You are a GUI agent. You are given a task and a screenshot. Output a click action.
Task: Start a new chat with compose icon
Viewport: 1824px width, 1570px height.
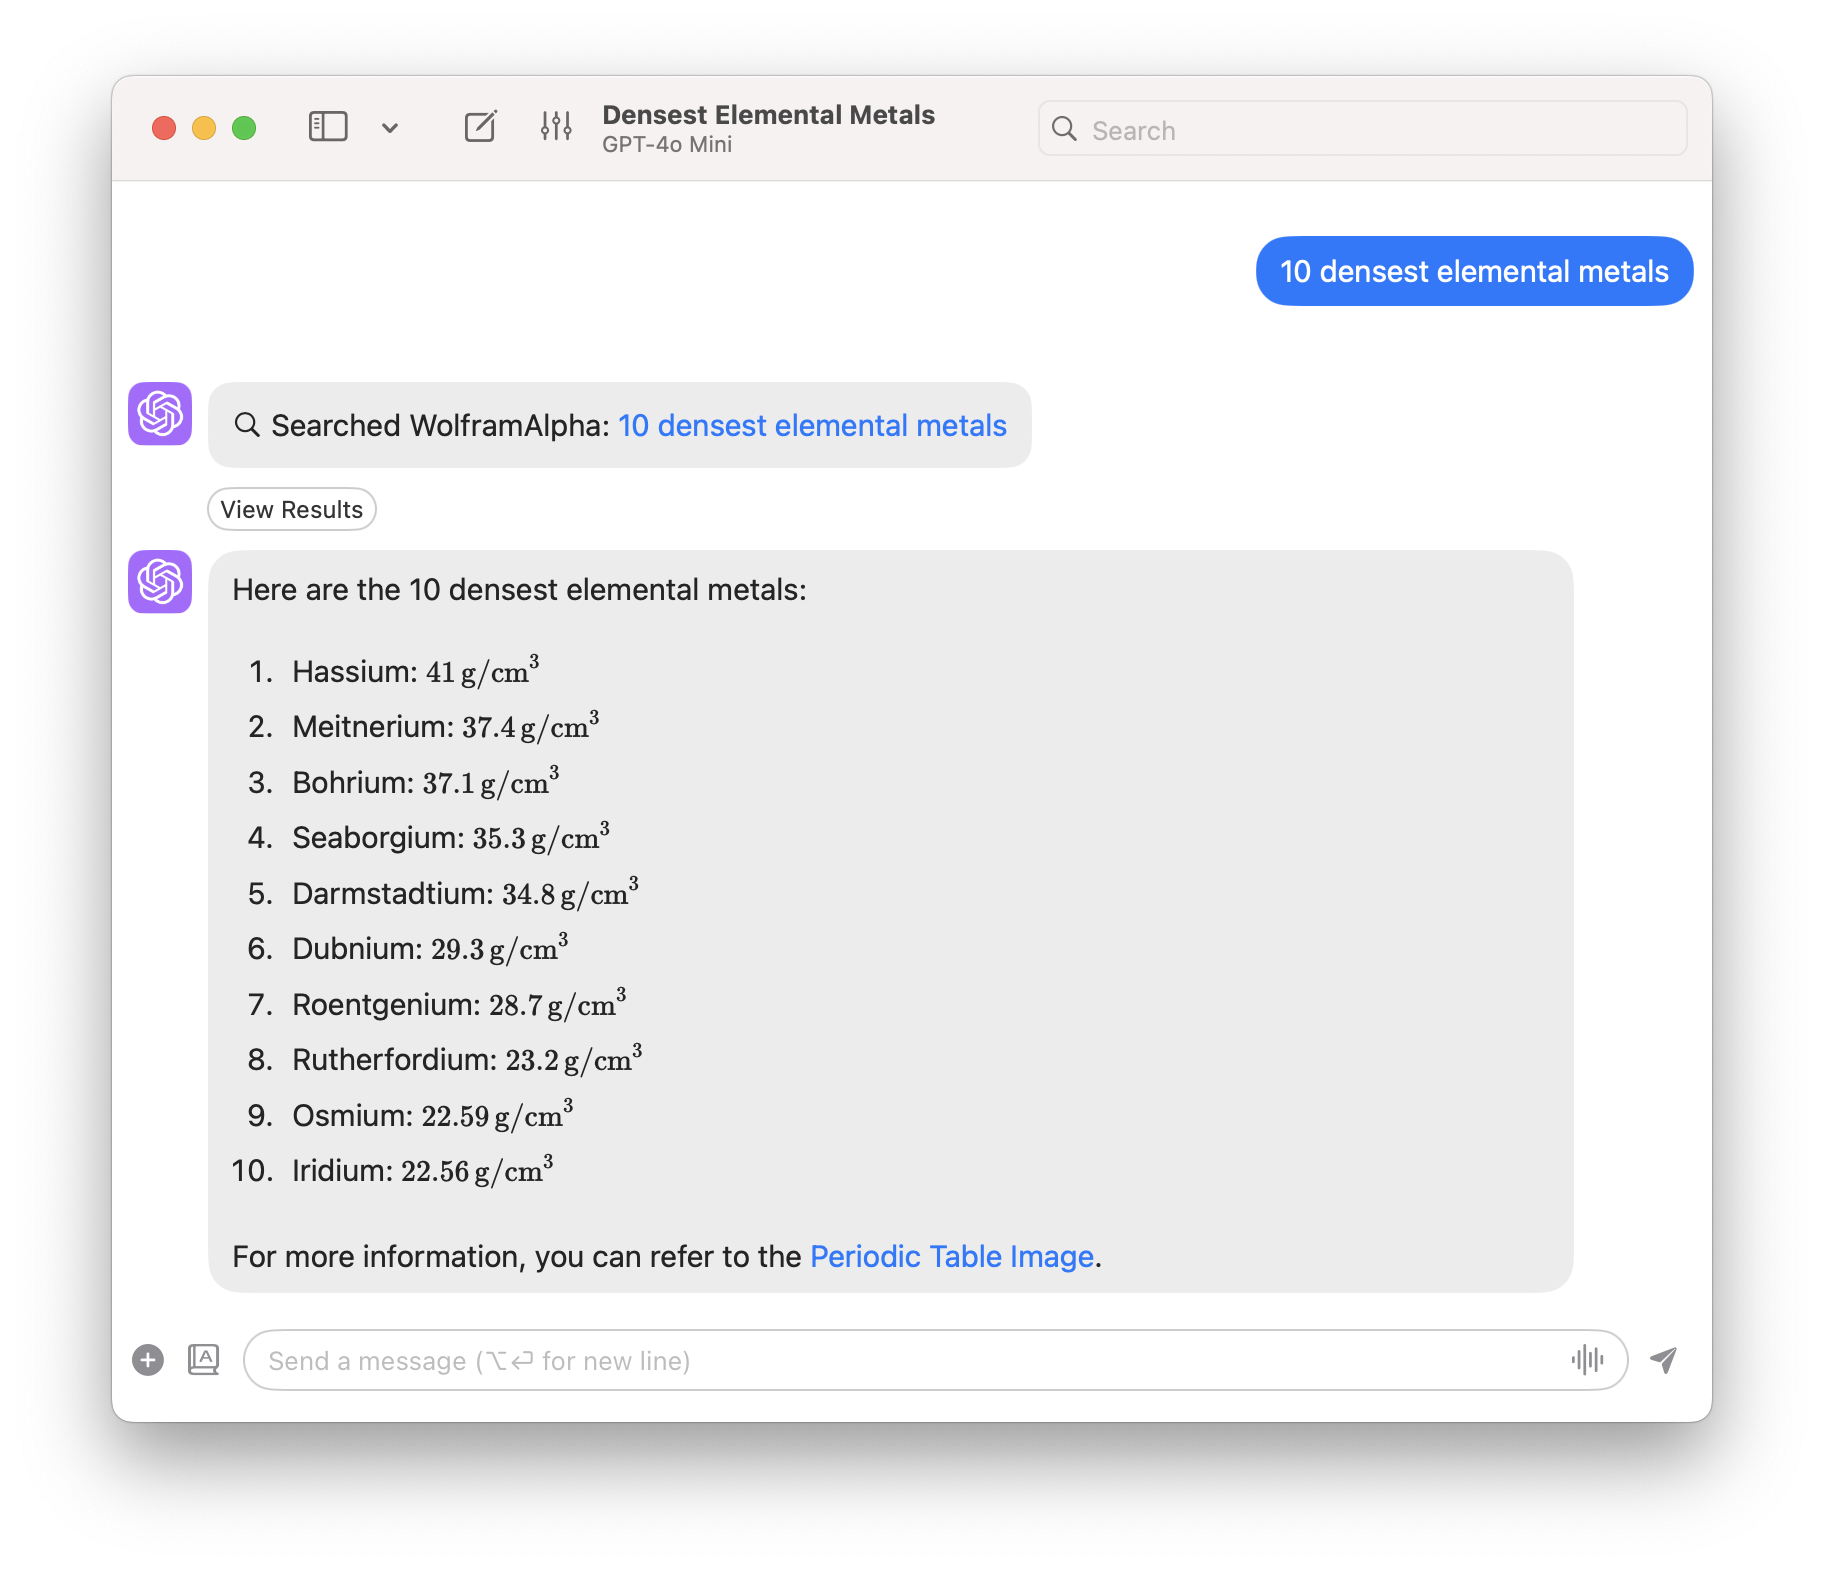pyautogui.click(x=480, y=127)
